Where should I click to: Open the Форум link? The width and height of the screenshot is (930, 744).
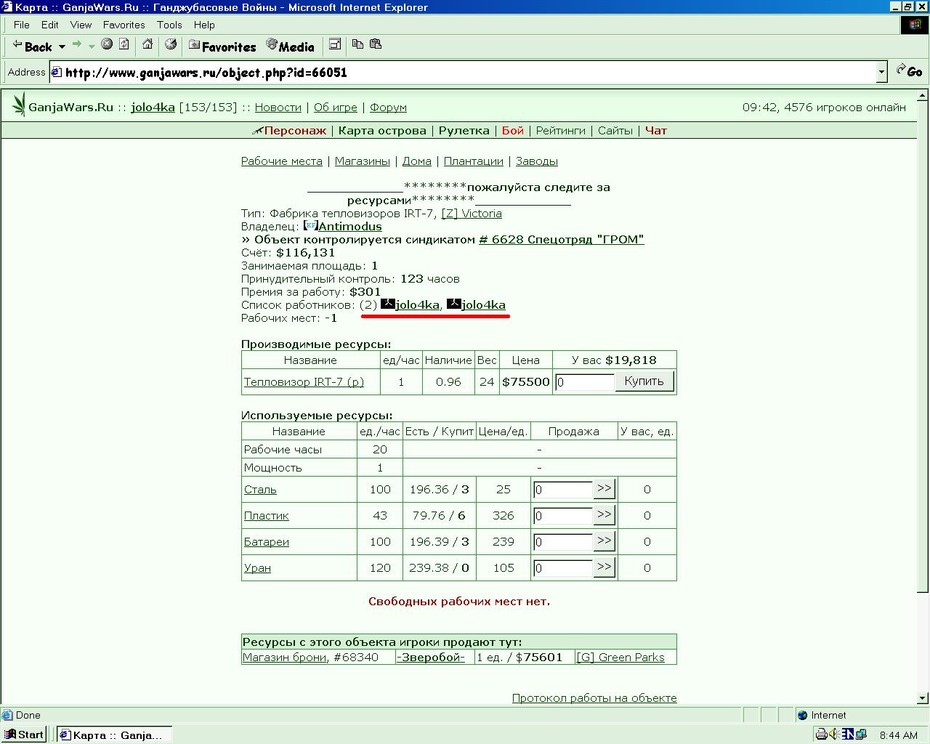[388, 107]
